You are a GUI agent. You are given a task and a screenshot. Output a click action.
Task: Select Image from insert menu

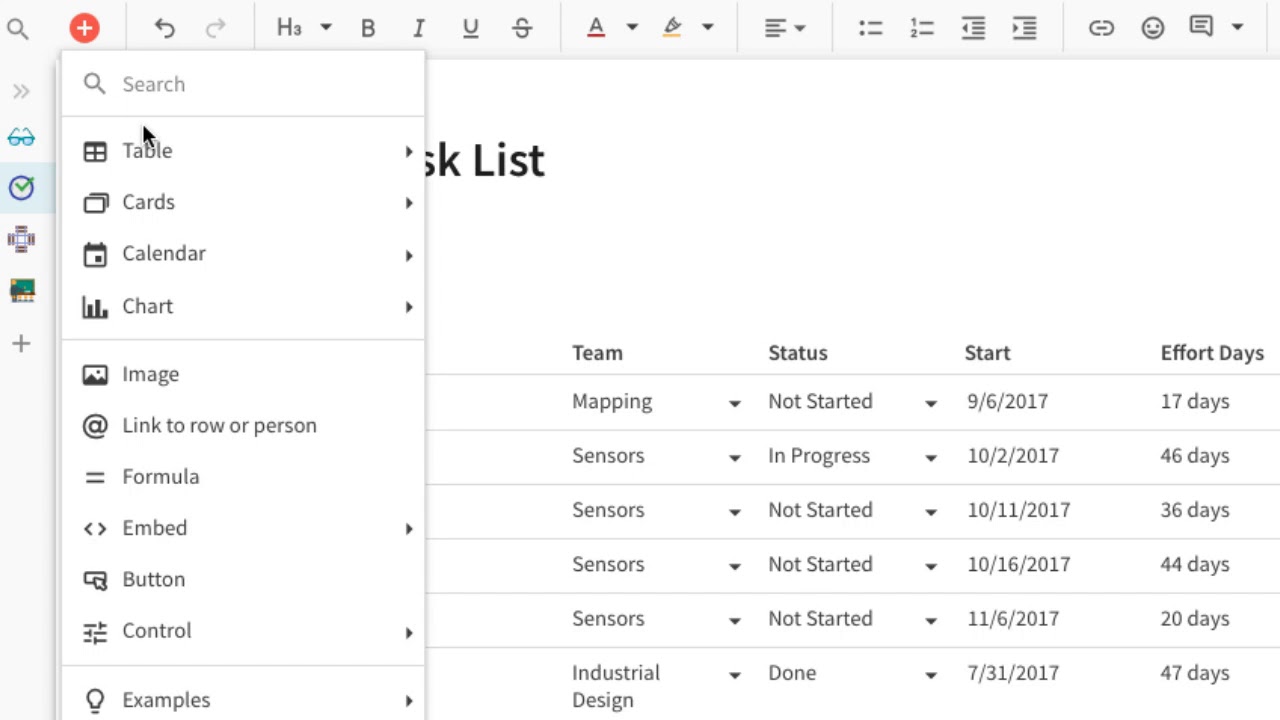(x=243, y=374)
